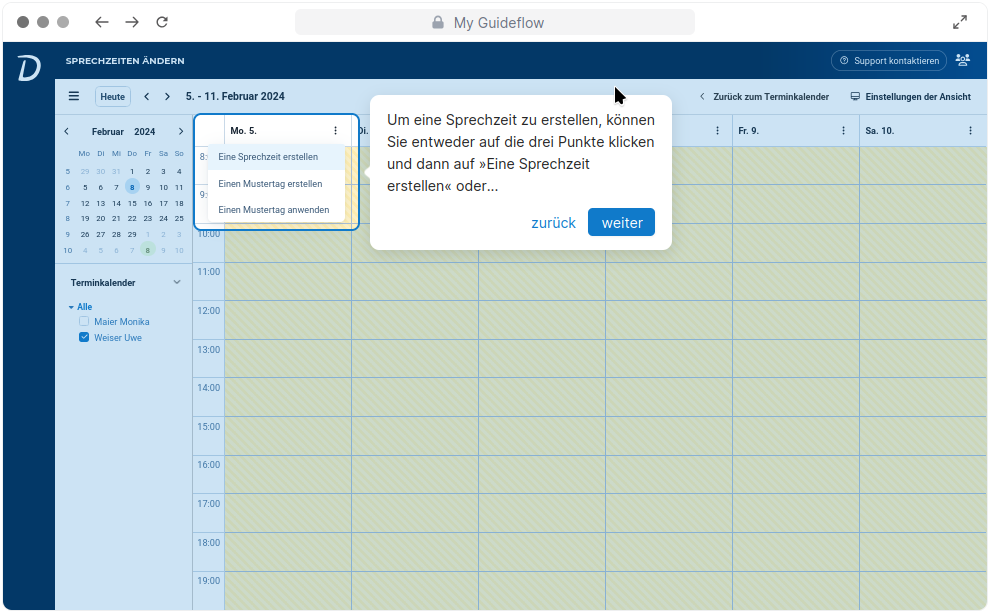
Task: Click the D logo in sidebar
Action: 29,68
